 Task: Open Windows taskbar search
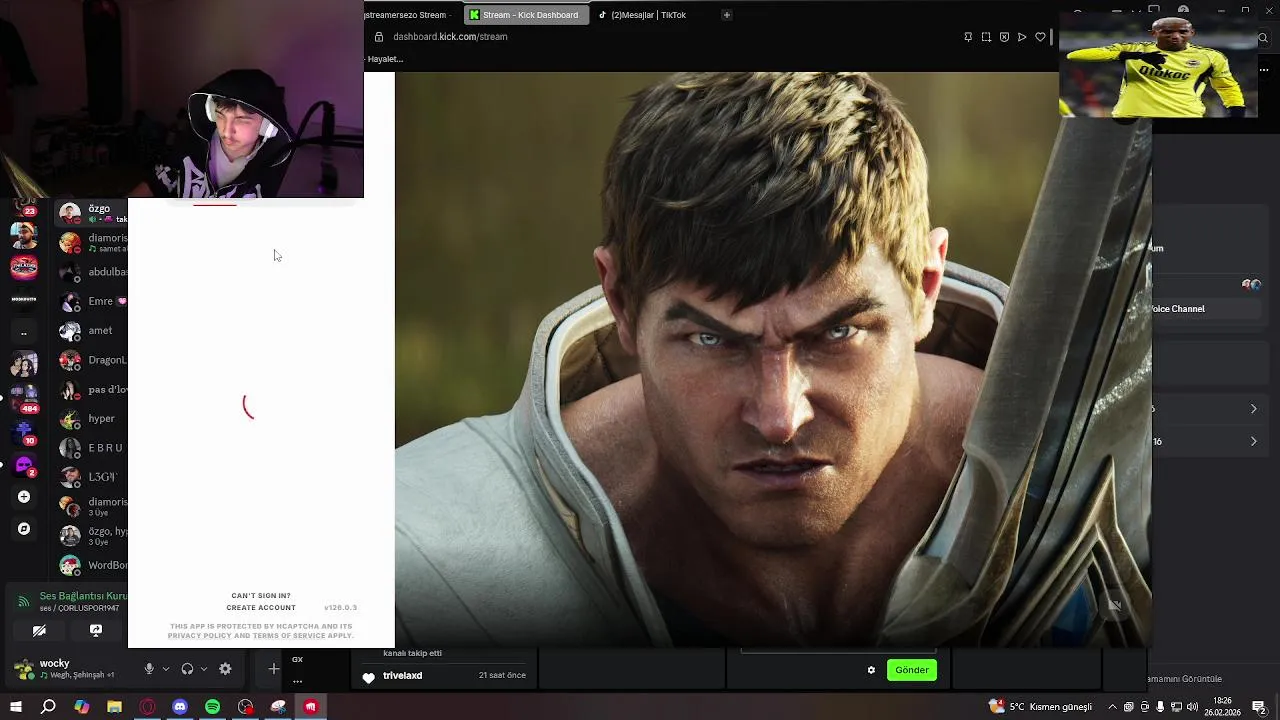(48, 707)
